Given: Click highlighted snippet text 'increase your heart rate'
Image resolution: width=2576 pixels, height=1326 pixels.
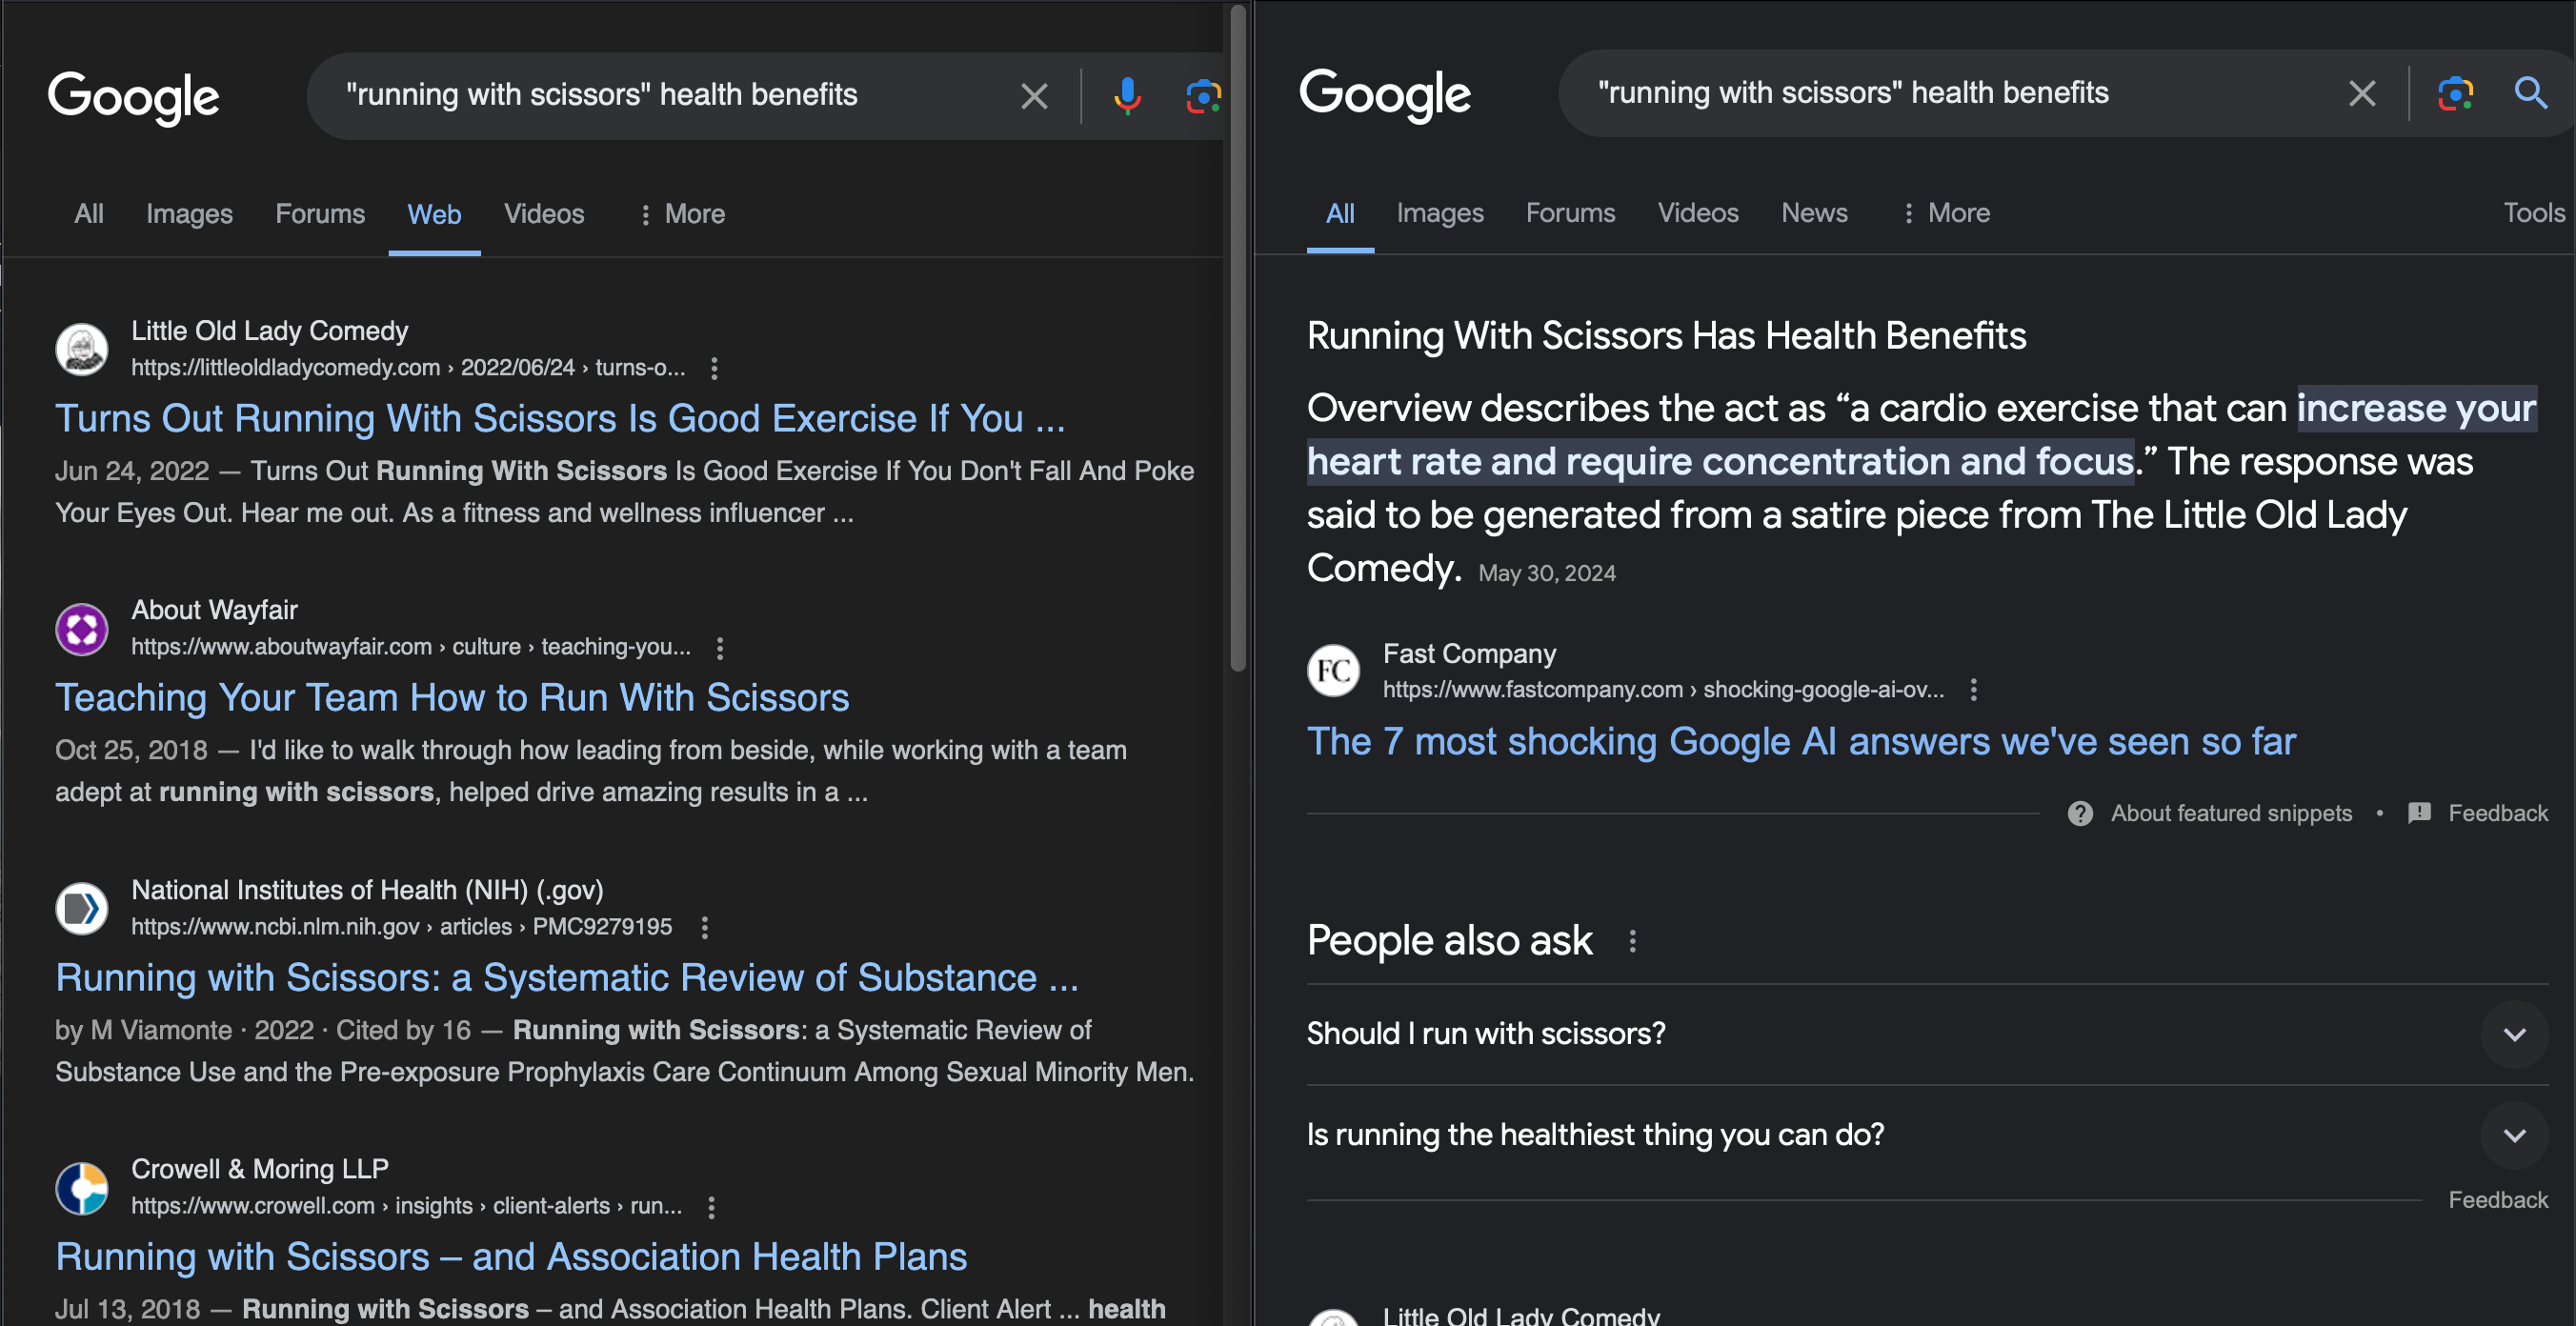Looking at the screenshot, I should (x=1921, y=435).
